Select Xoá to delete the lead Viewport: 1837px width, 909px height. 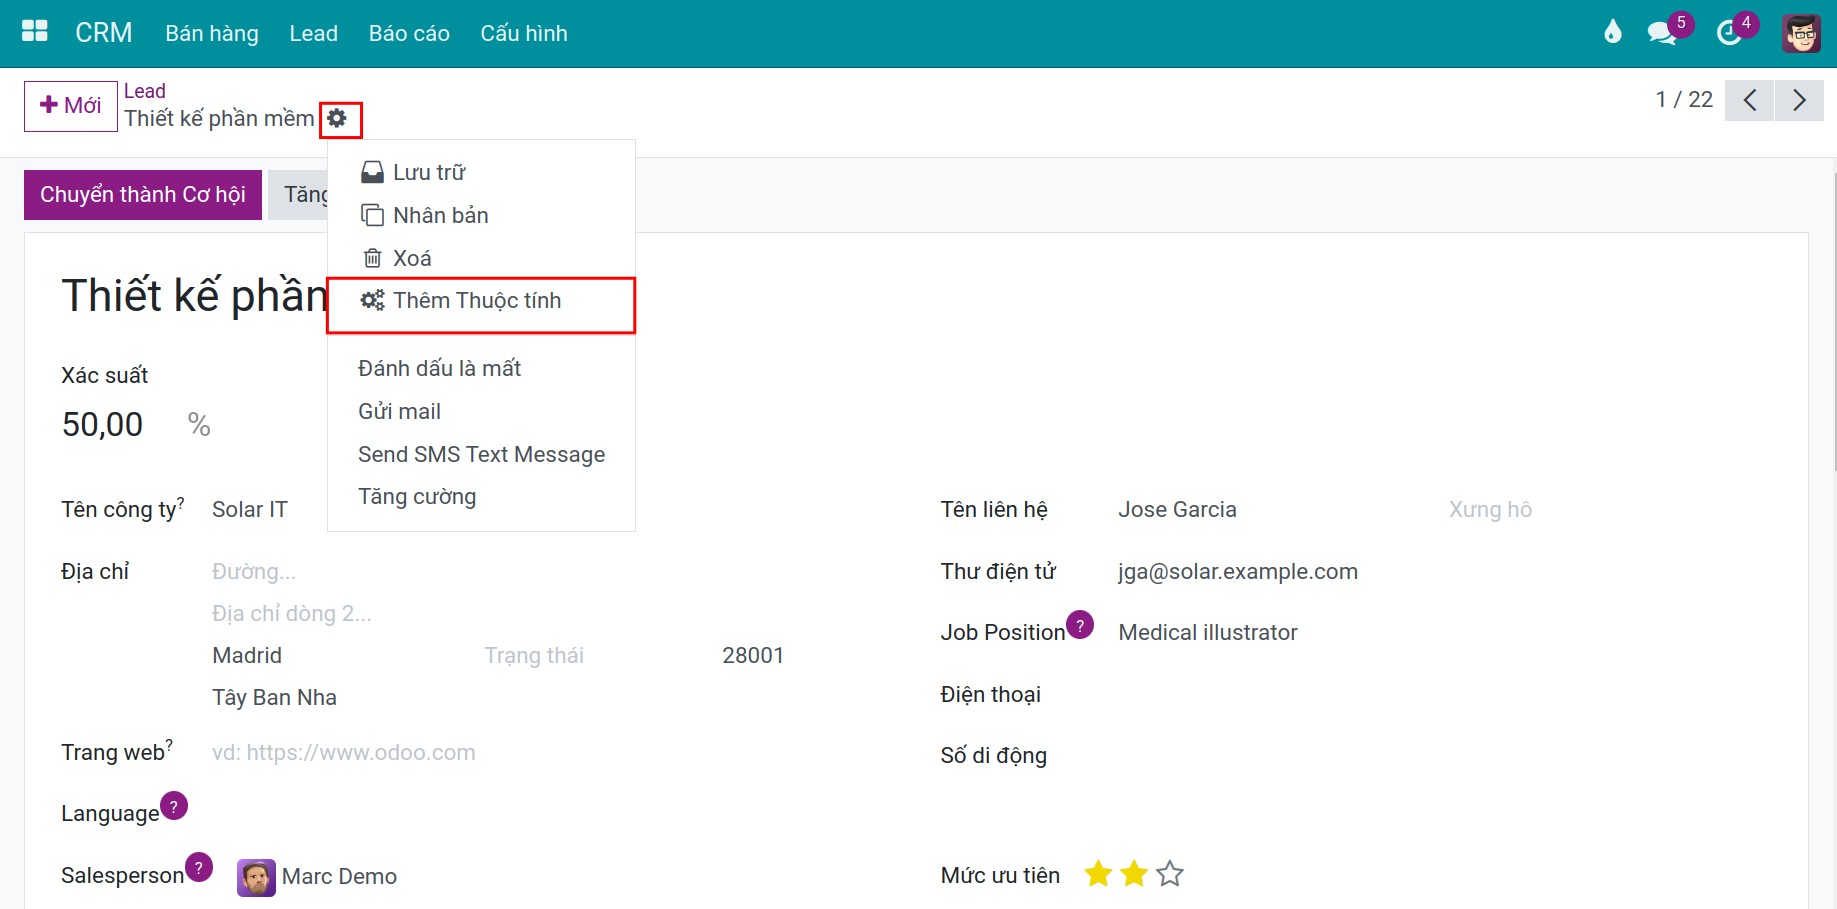pos(481,258)
